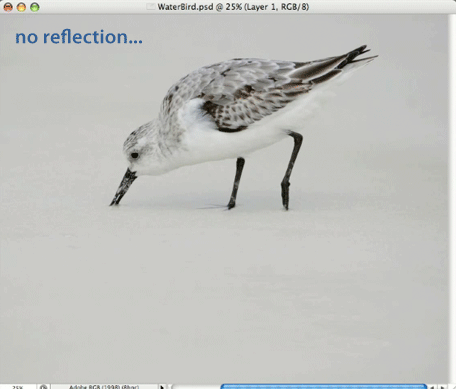Click the small status bar icon beside zoom field
The width and height of the screenshot is (456, 391).
(43, 388)
